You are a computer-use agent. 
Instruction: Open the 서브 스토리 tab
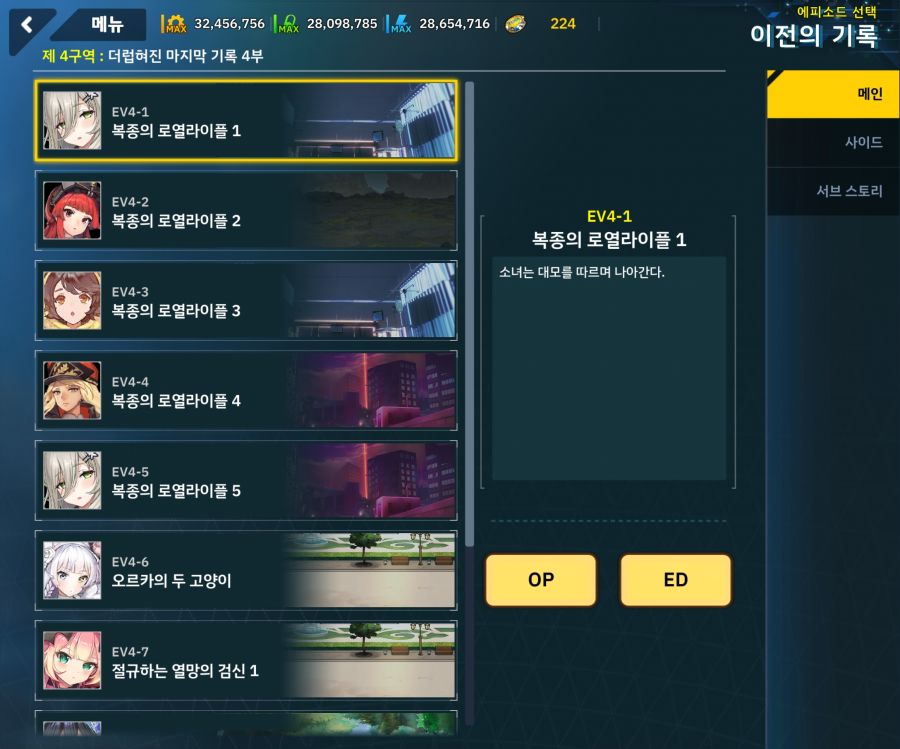point(833,192)
